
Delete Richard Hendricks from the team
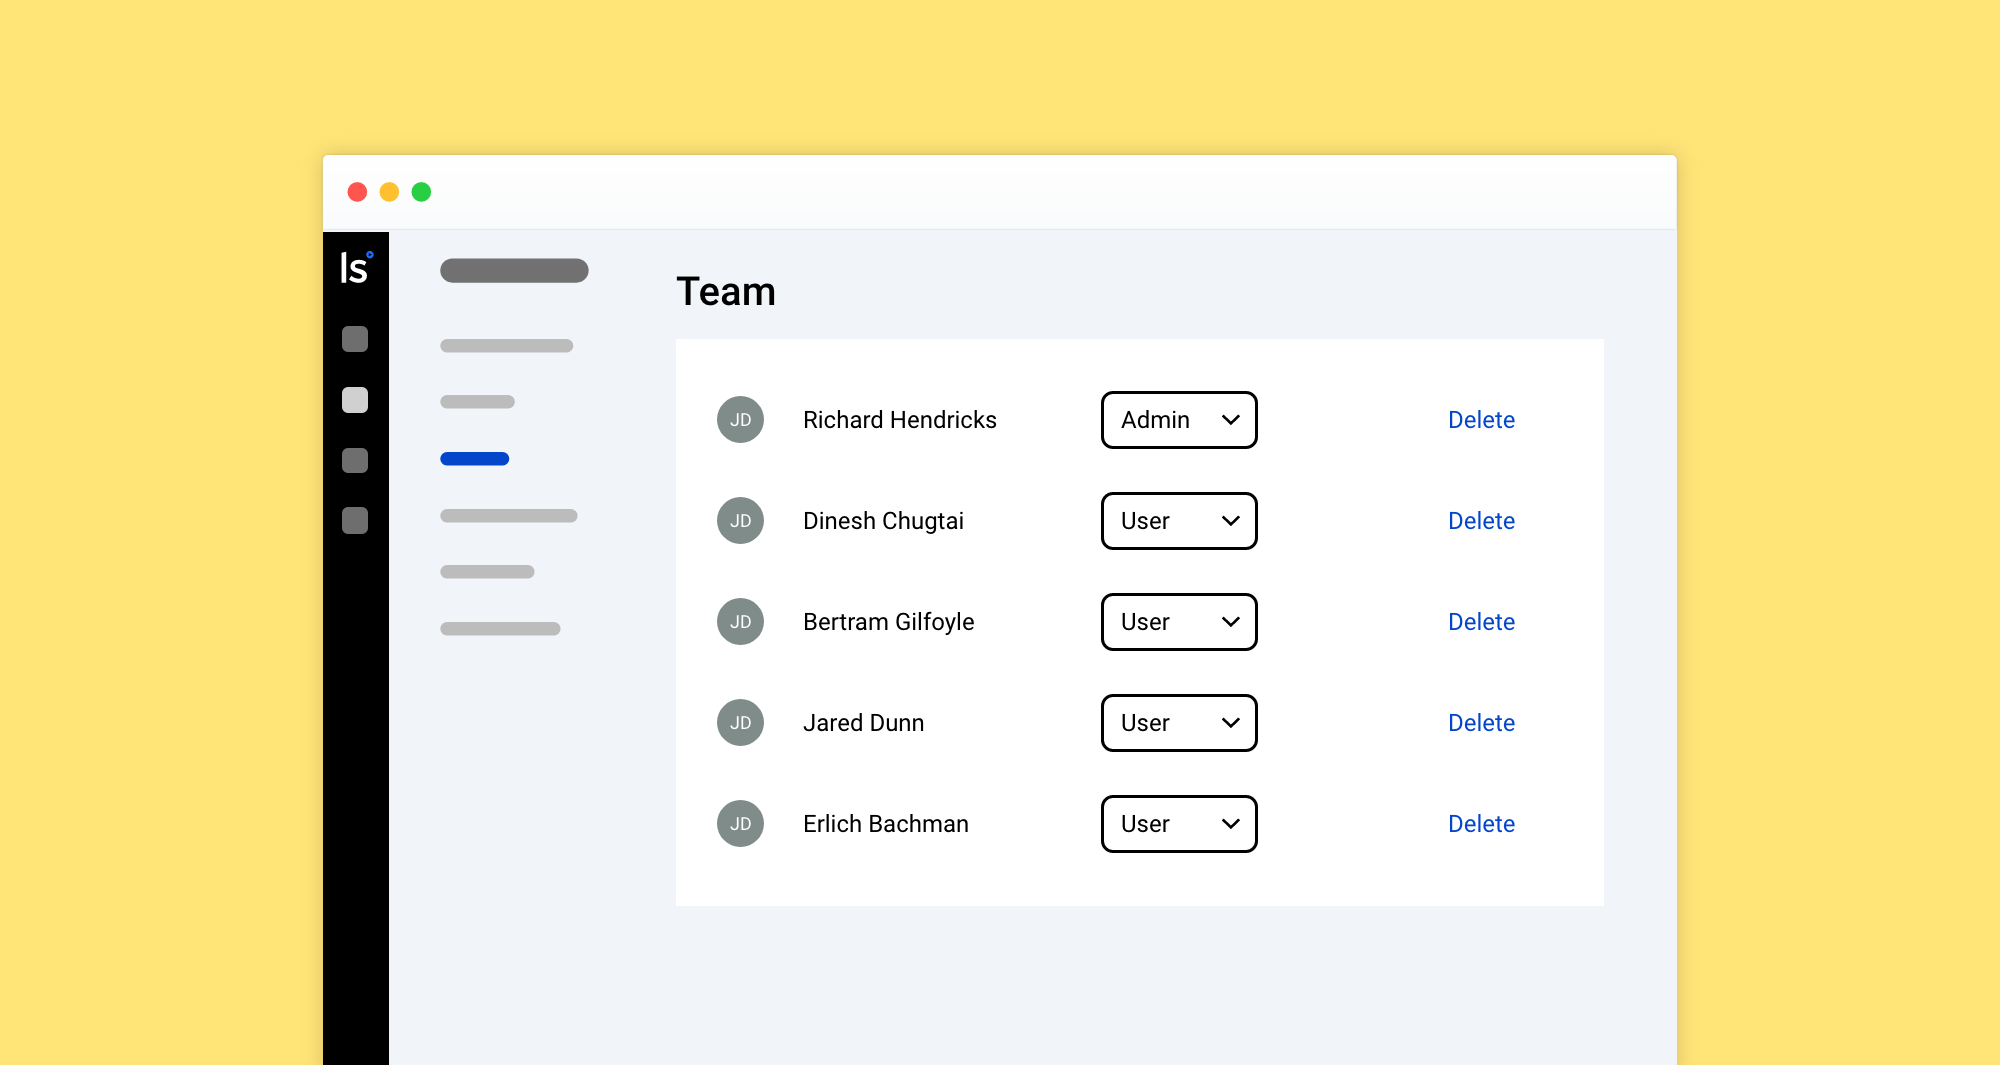coord(1481,420)
